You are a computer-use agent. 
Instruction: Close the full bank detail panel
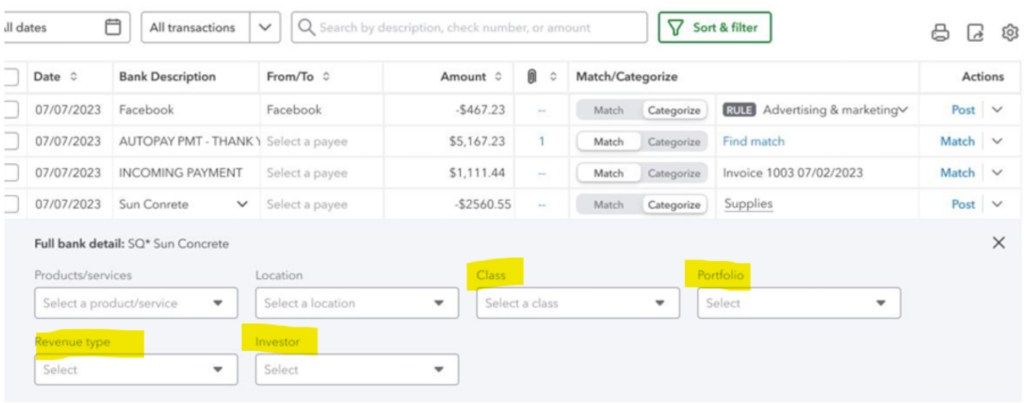[x=999, y=243]
